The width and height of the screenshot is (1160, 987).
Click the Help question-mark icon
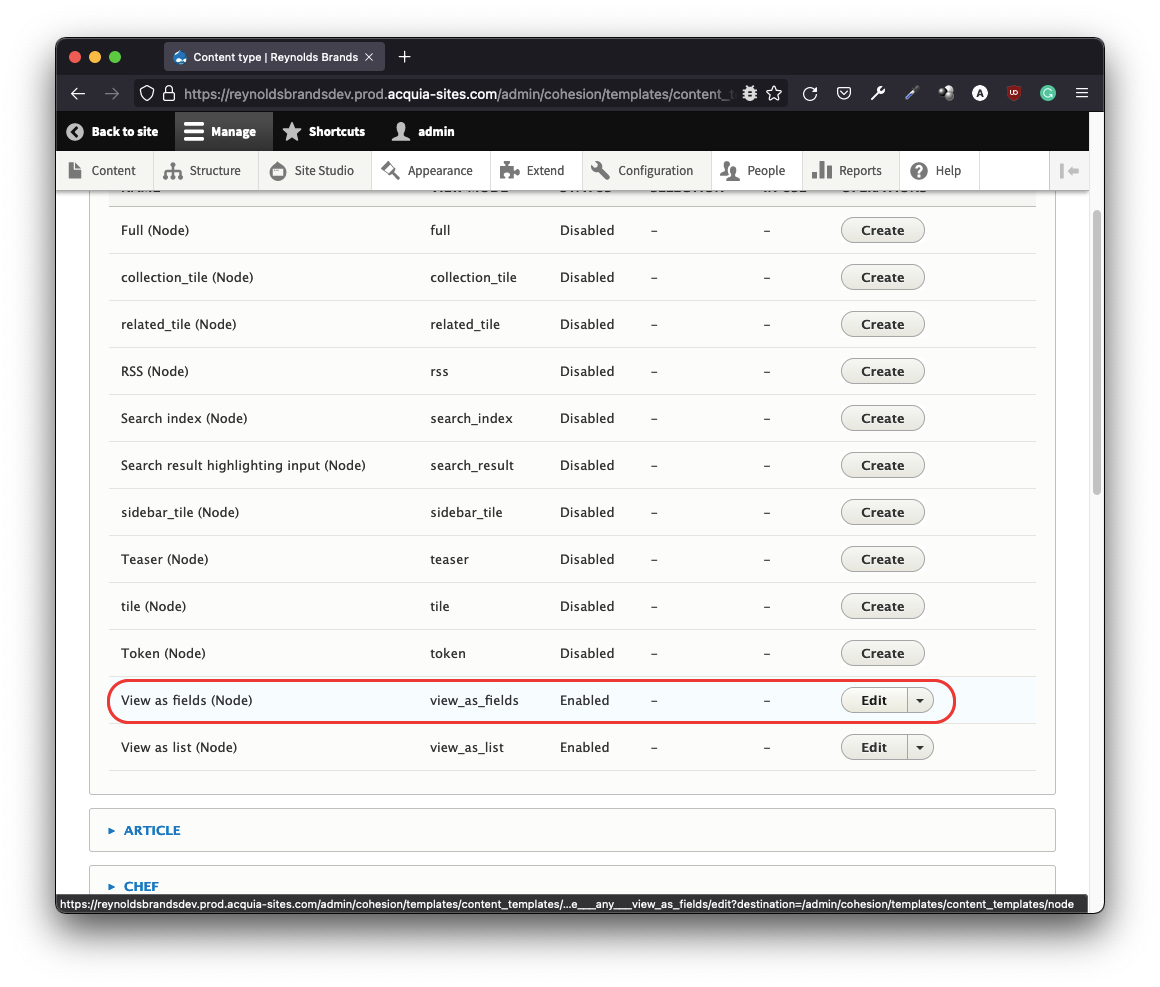[920, 170]
